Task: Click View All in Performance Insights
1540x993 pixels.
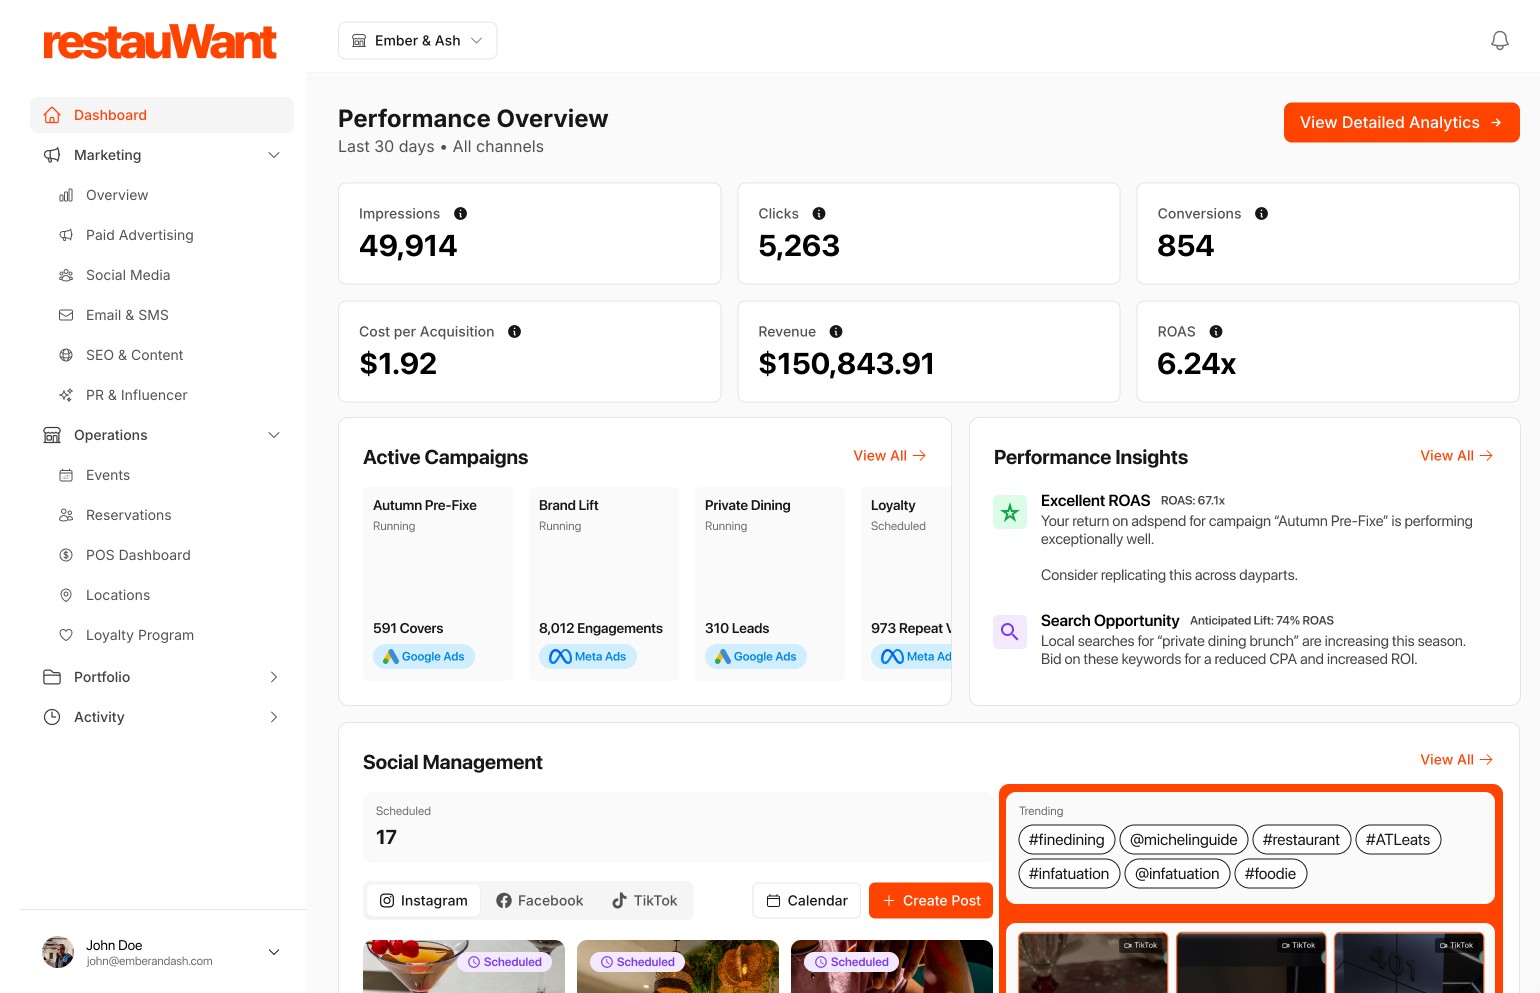Action: pos(1456,456)
